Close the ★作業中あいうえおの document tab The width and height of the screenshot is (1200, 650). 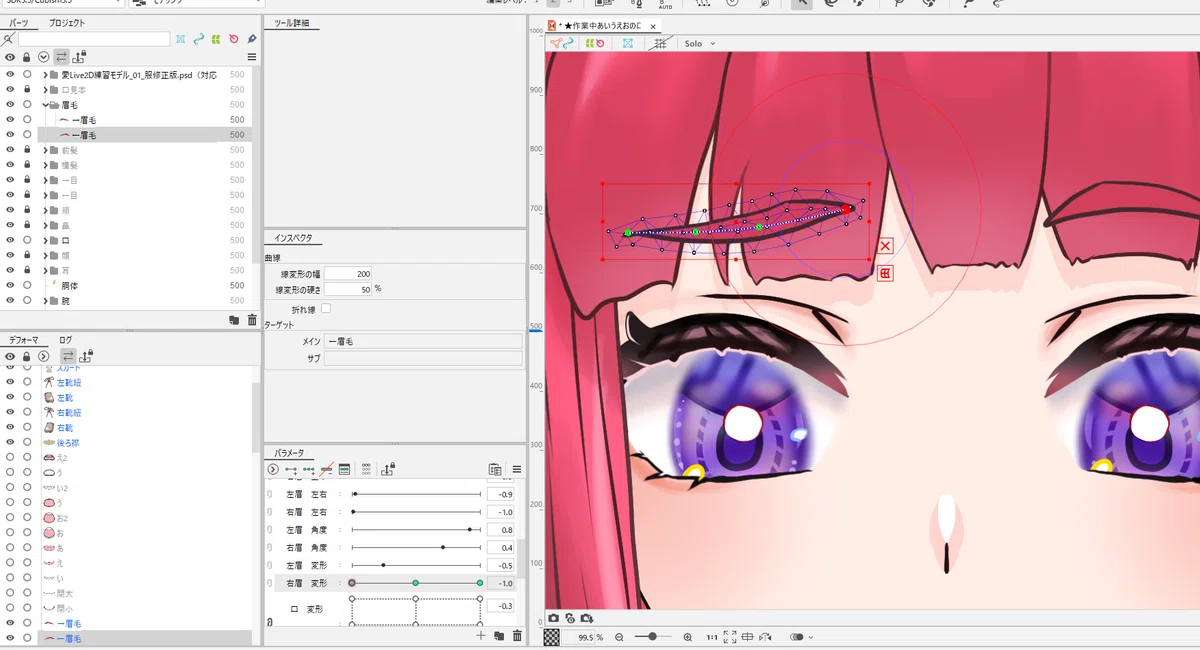tap(653, 25)
